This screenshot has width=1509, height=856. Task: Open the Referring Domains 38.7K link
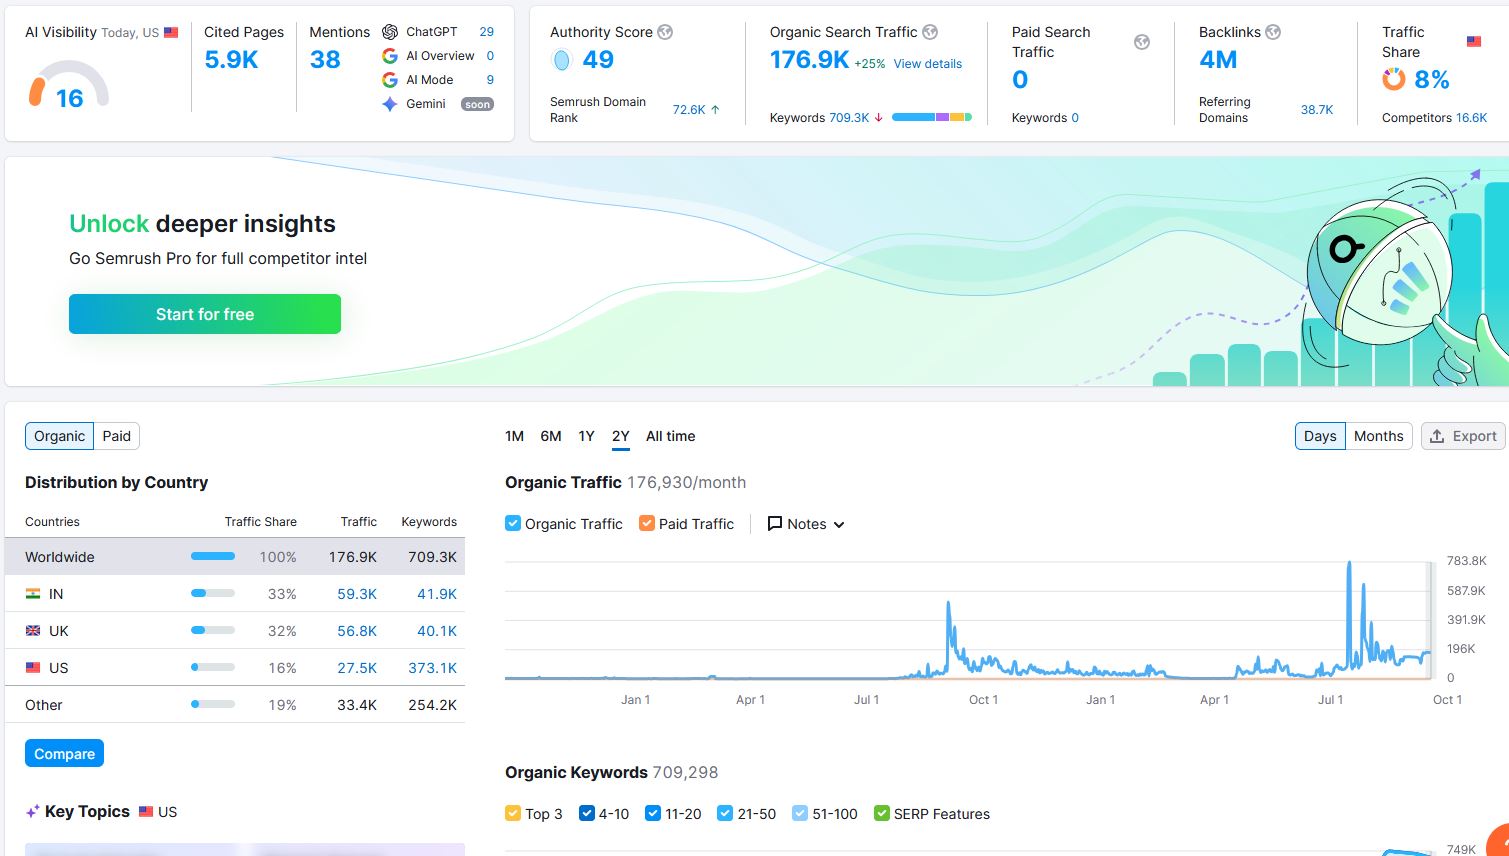click(1317, 110)
